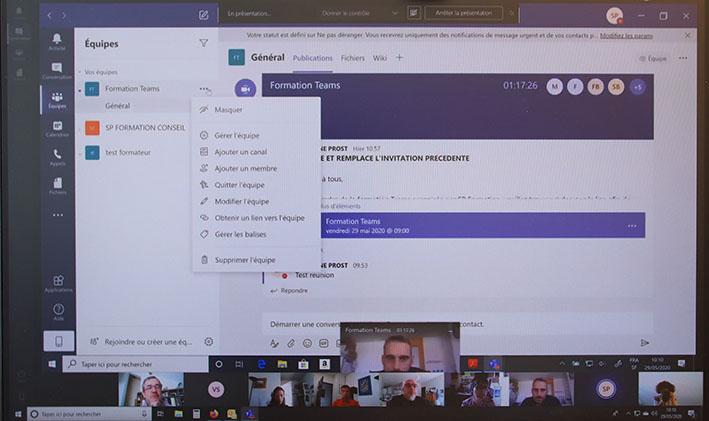This screenshot has width=709, height=421.
Task: Collapse the Formation Teams team
Action: click(x=80, y=90)
